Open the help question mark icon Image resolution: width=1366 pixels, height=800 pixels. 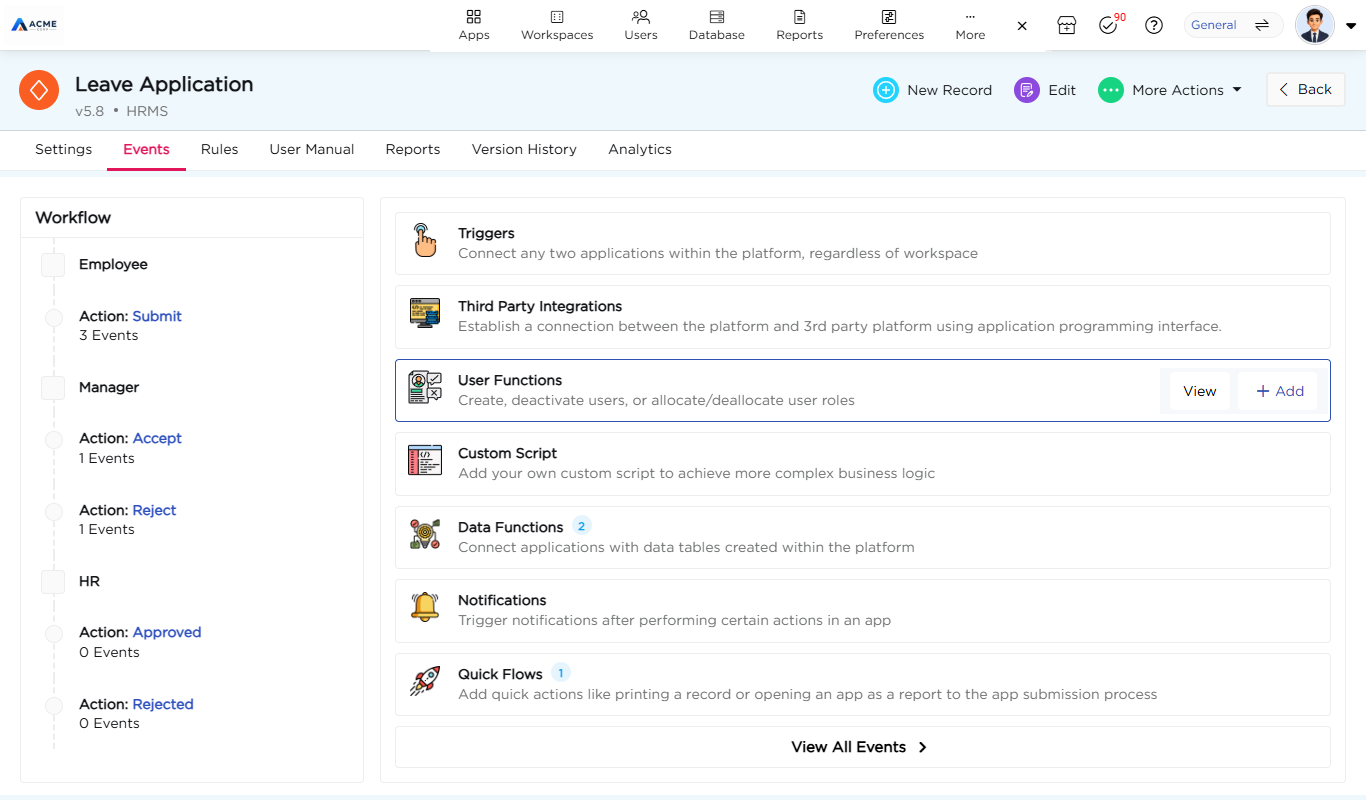[1154, 25]
